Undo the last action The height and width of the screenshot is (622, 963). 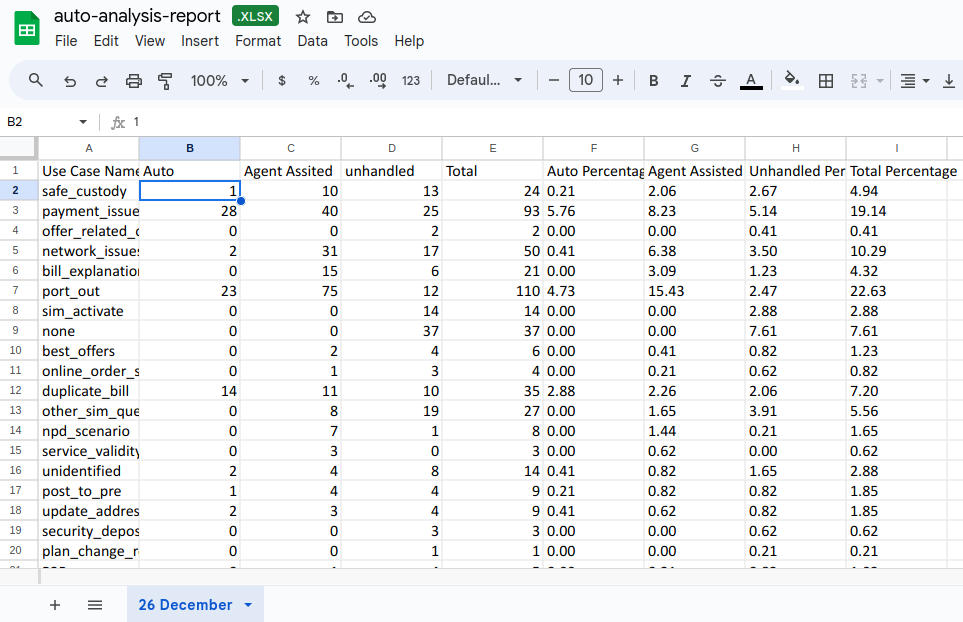click(69, 81)
